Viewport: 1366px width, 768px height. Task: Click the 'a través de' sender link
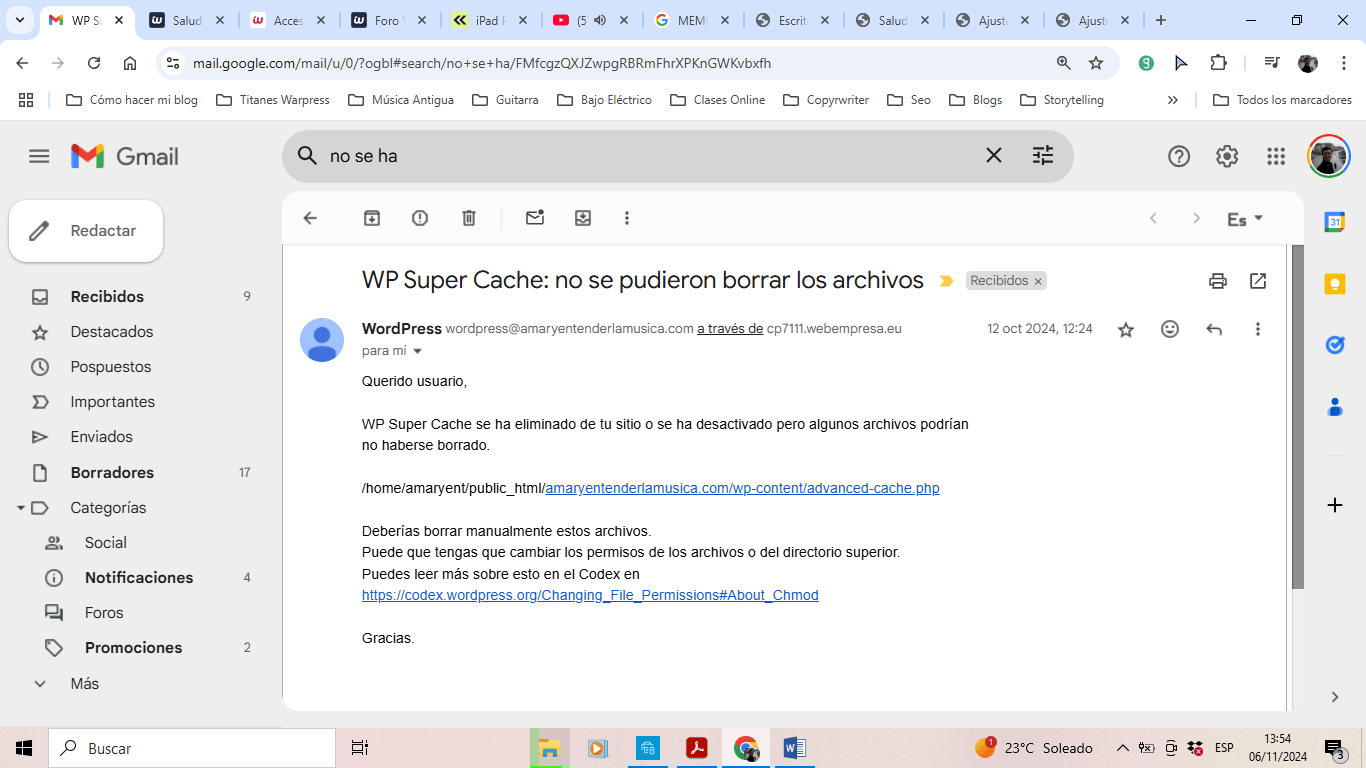pyautogui.click(x=730, y=329)
